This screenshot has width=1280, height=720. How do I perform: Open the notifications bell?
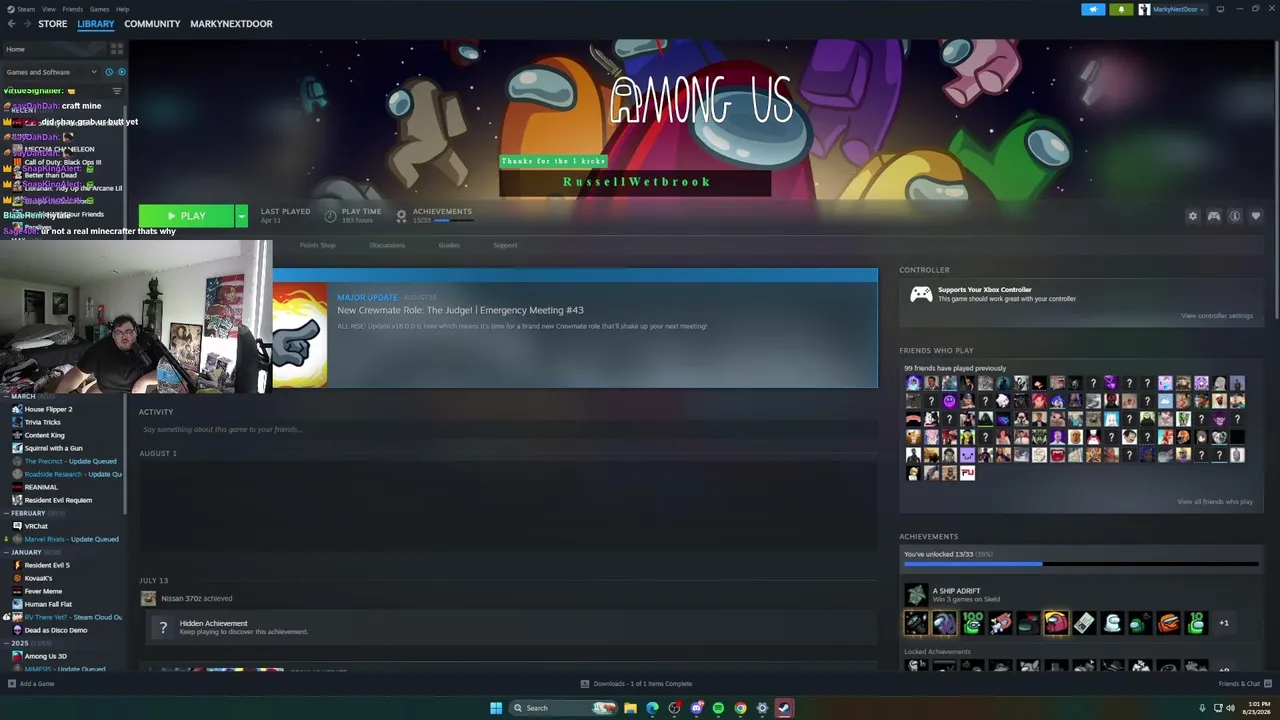pos(1120,9)
